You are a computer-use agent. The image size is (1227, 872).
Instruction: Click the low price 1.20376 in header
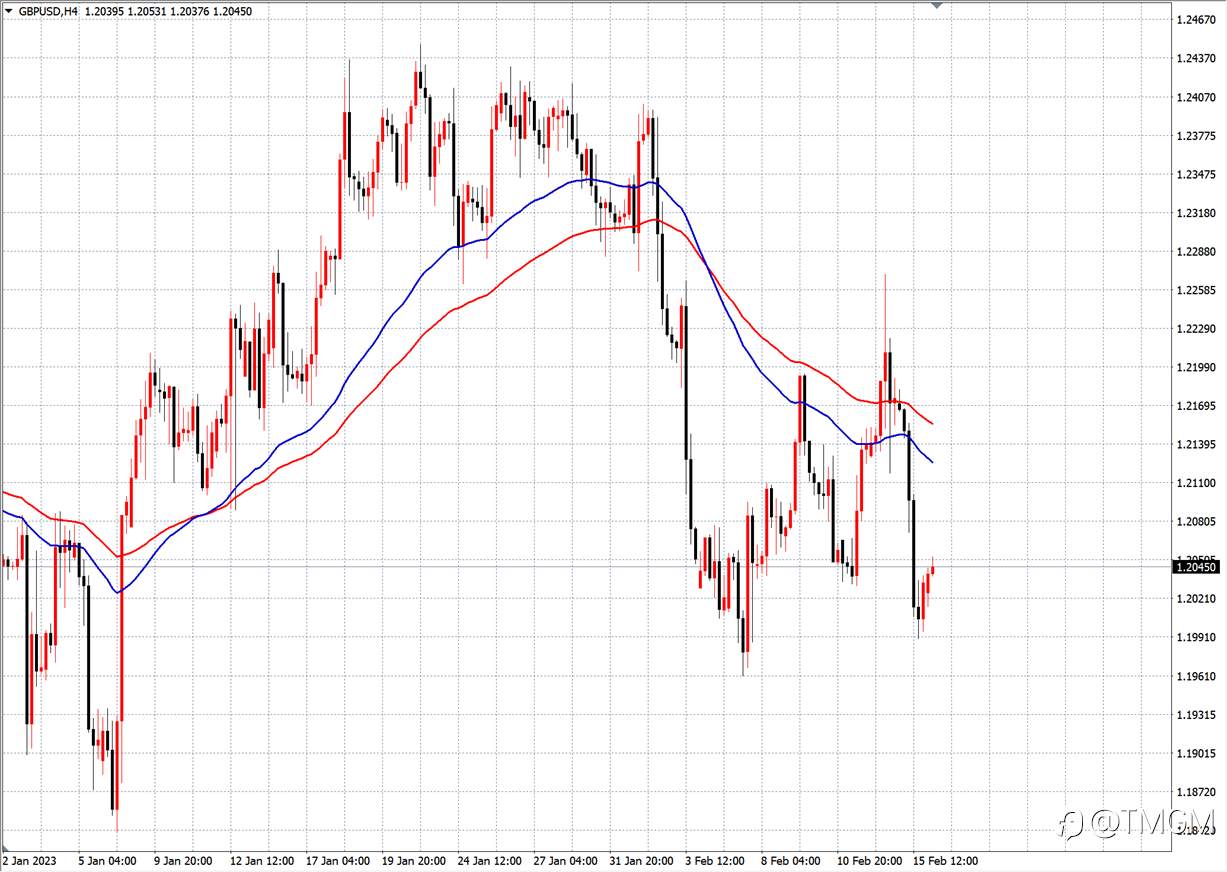(191, 11)
